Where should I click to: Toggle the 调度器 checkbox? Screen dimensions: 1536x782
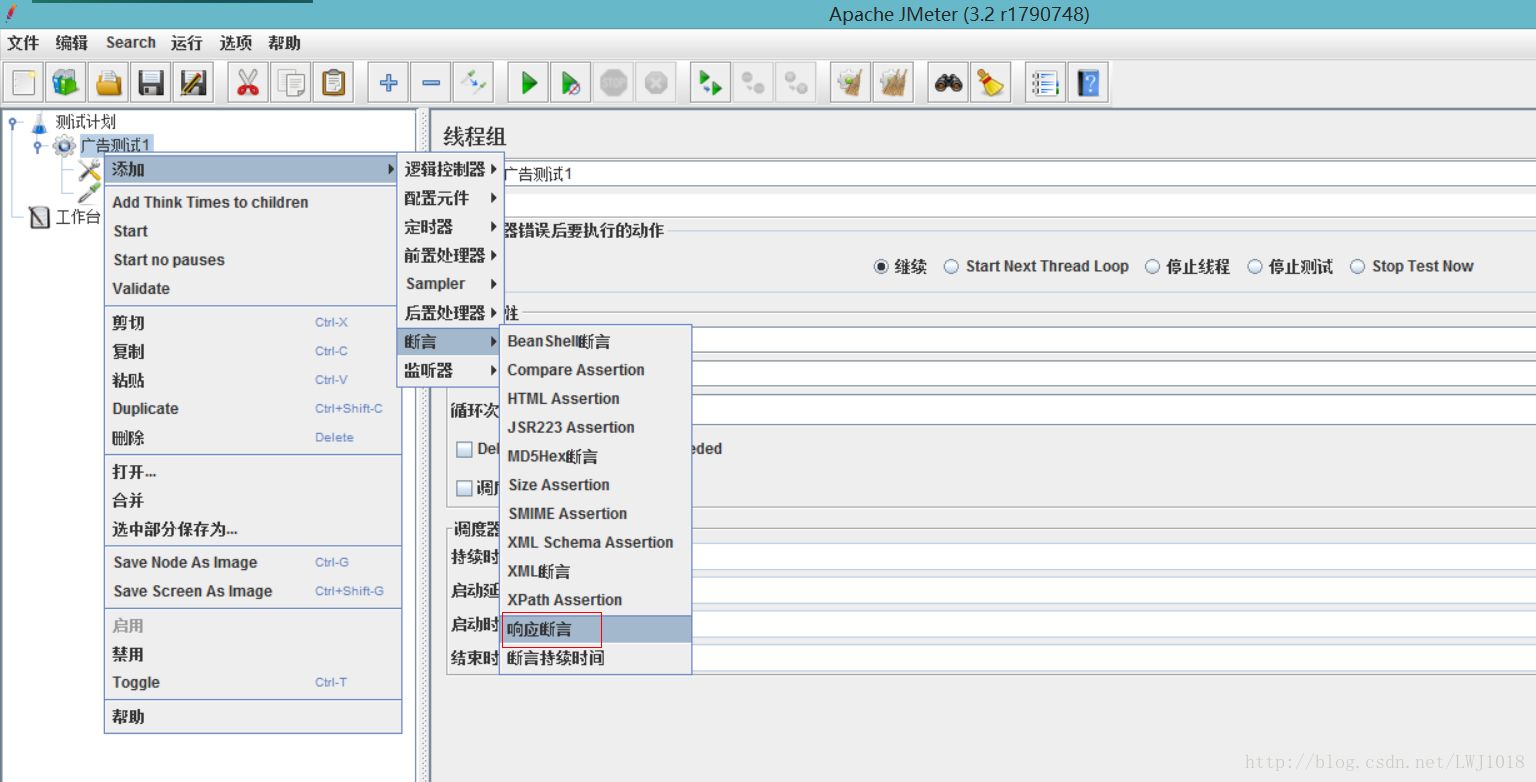coord(464,488)
